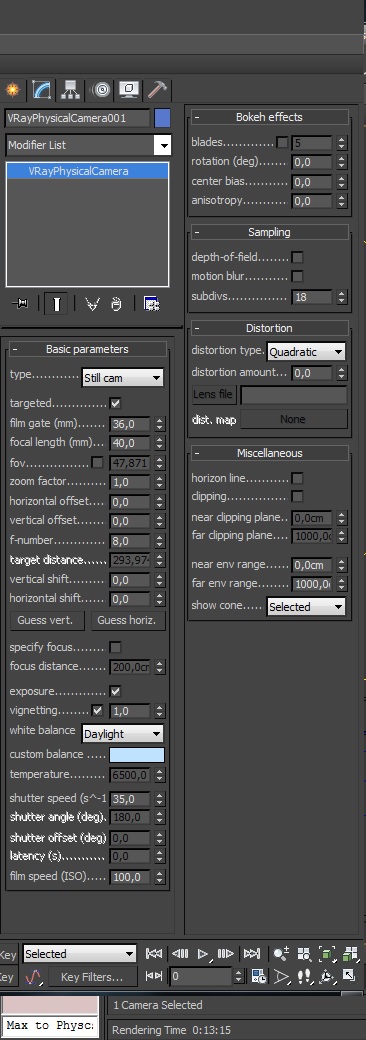Collapse the Bokeh effects rollout
The image size is (366, 1040).
click(x=269, y=117)
